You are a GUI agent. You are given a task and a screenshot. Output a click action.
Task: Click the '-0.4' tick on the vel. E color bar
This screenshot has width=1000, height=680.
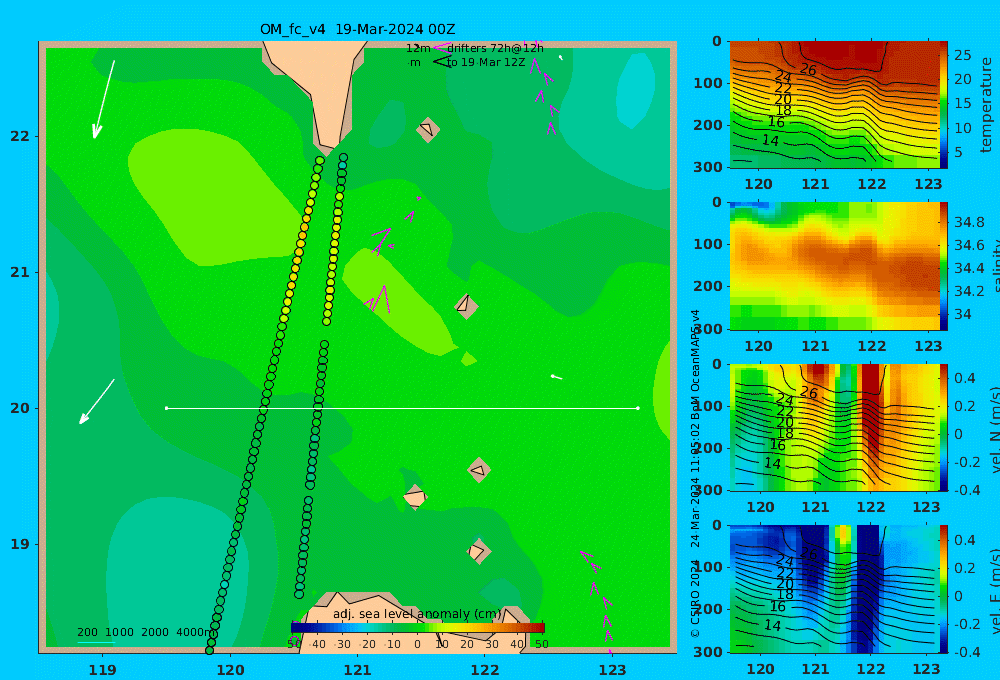(x=966, y=652)
